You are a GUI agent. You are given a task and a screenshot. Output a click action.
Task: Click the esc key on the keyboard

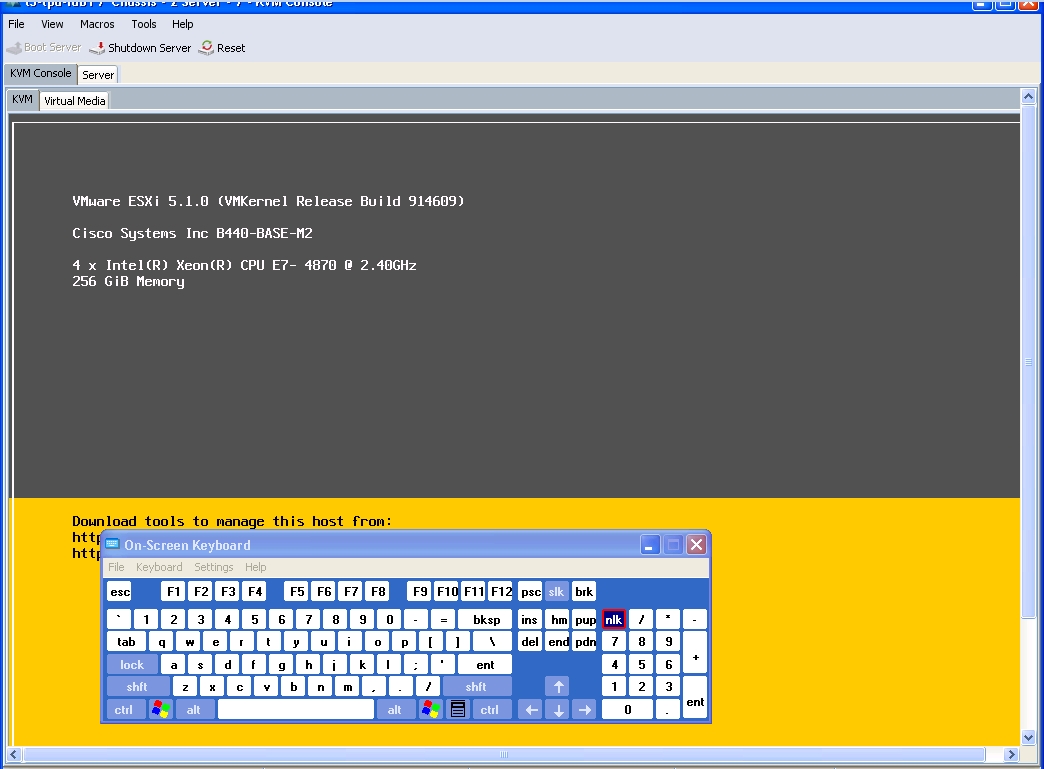(120, 592)
